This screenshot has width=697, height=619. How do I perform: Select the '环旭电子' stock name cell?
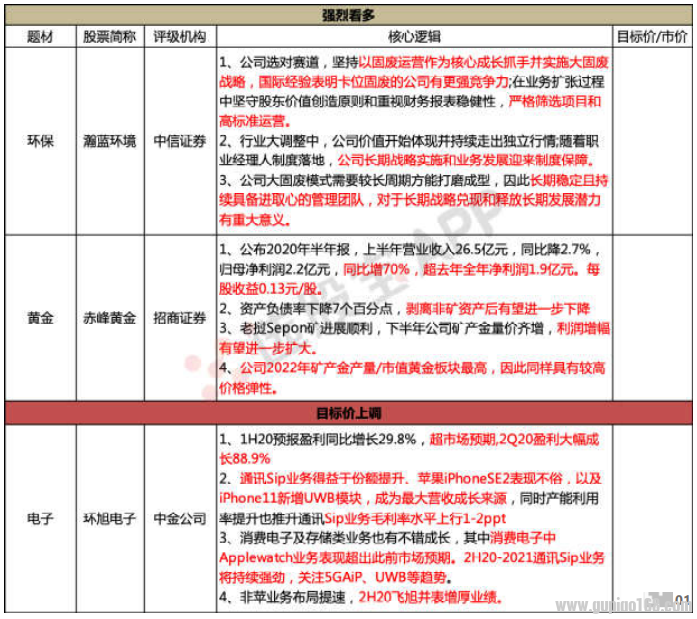coord(110,519)
